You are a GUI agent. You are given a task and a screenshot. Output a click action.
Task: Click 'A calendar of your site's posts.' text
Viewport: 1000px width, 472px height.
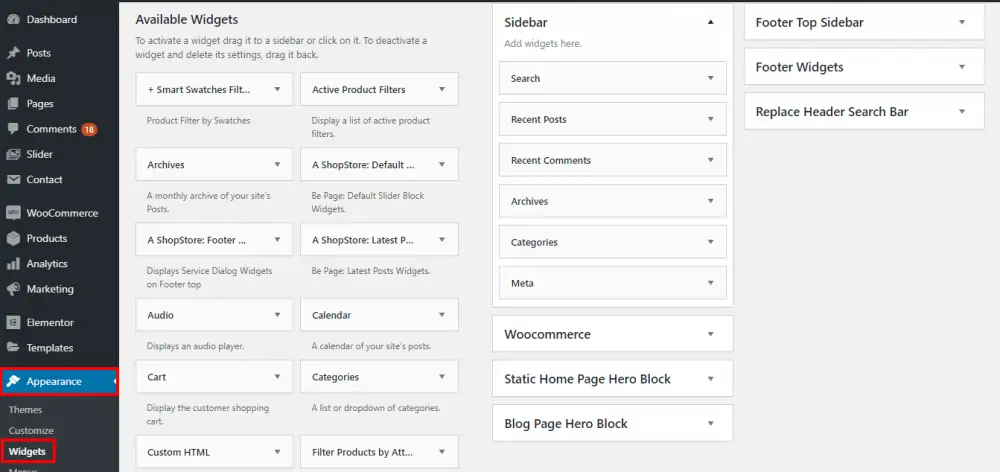[x=371, y=346]
